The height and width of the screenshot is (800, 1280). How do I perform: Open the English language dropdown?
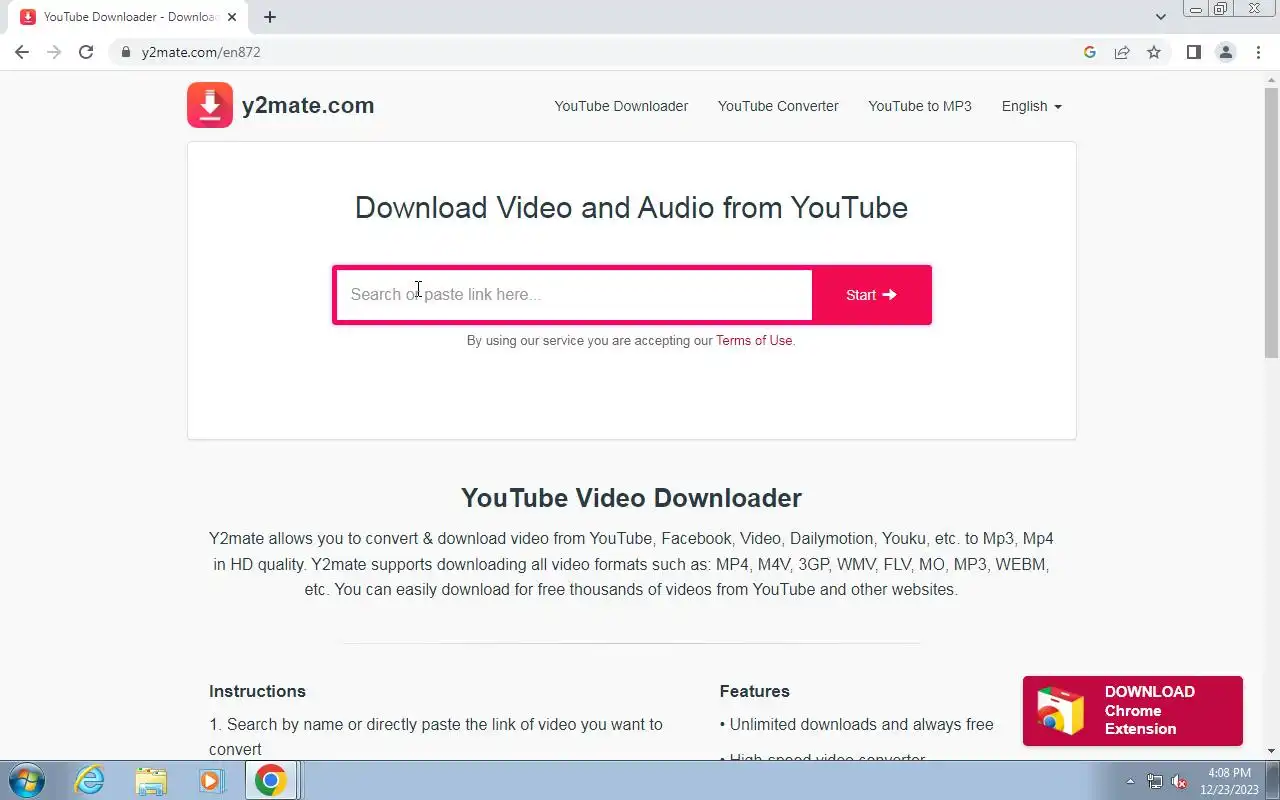coord(1031,106)
